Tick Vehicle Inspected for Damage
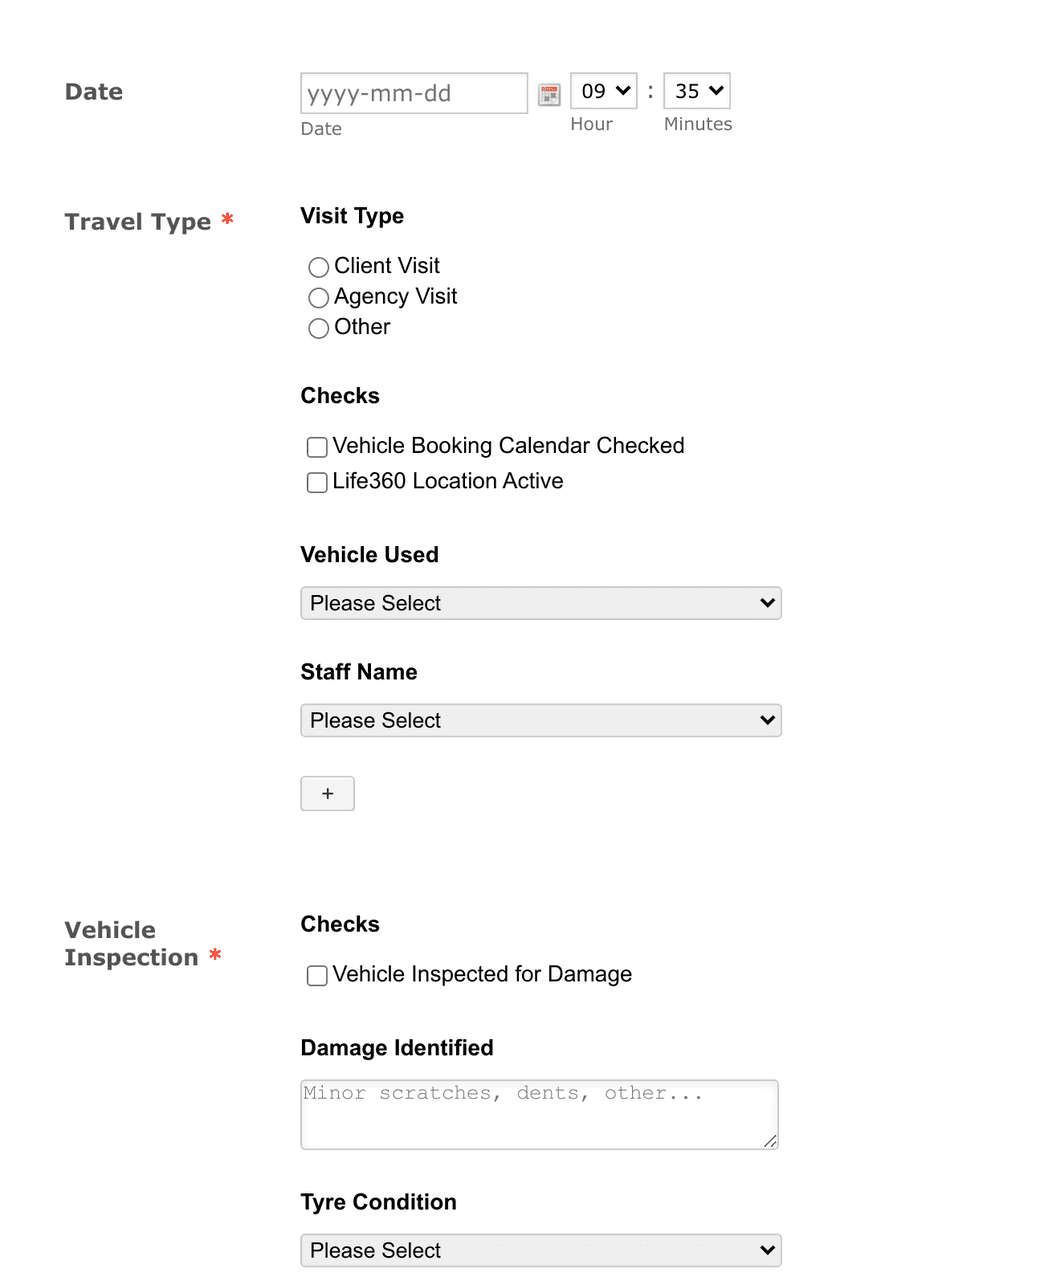1044x1285 pixels. pyautogui.click(x=316, y=975)
